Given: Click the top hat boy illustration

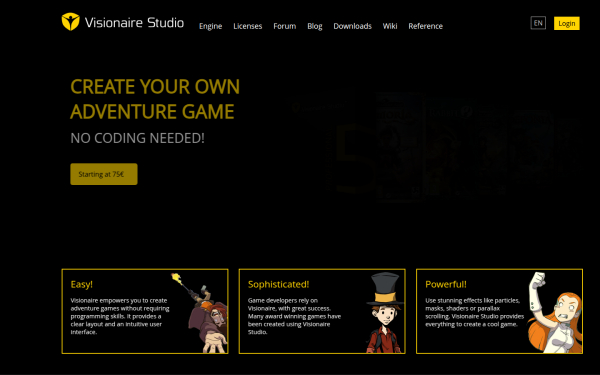Looking at the screenshot, I should tap(385, 312).
